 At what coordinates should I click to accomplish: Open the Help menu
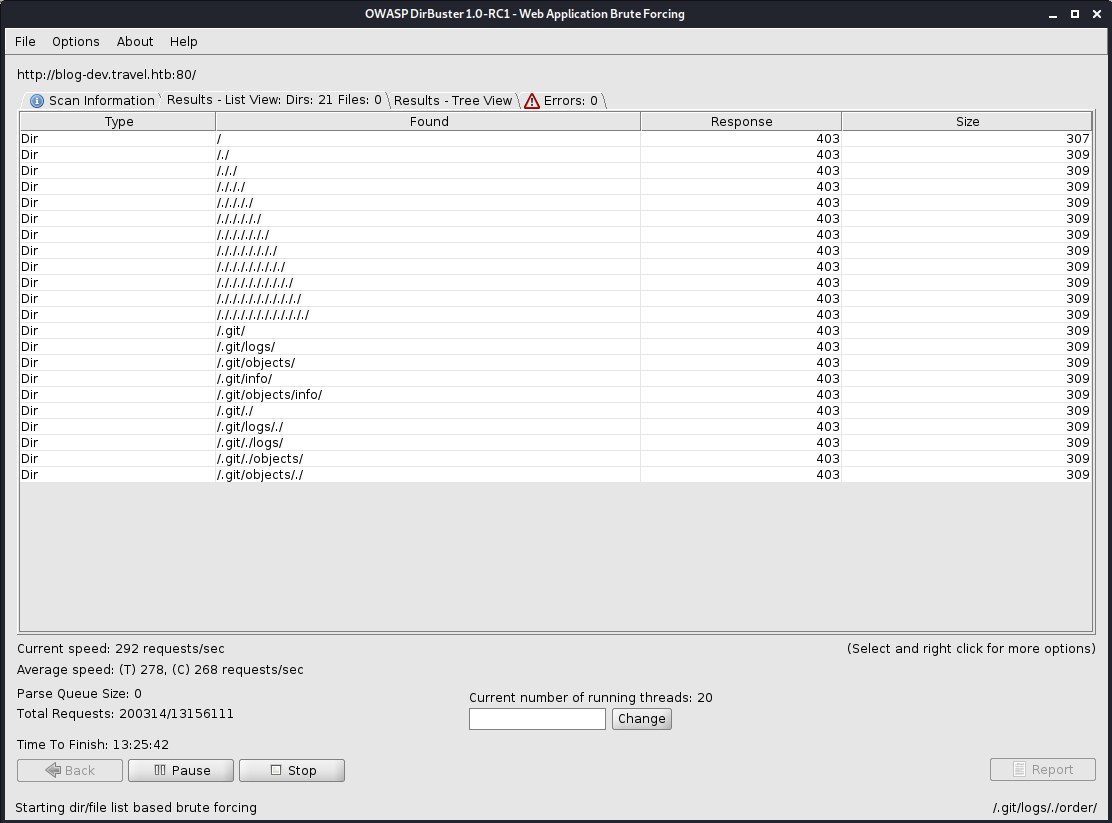[x=184, y=42]
